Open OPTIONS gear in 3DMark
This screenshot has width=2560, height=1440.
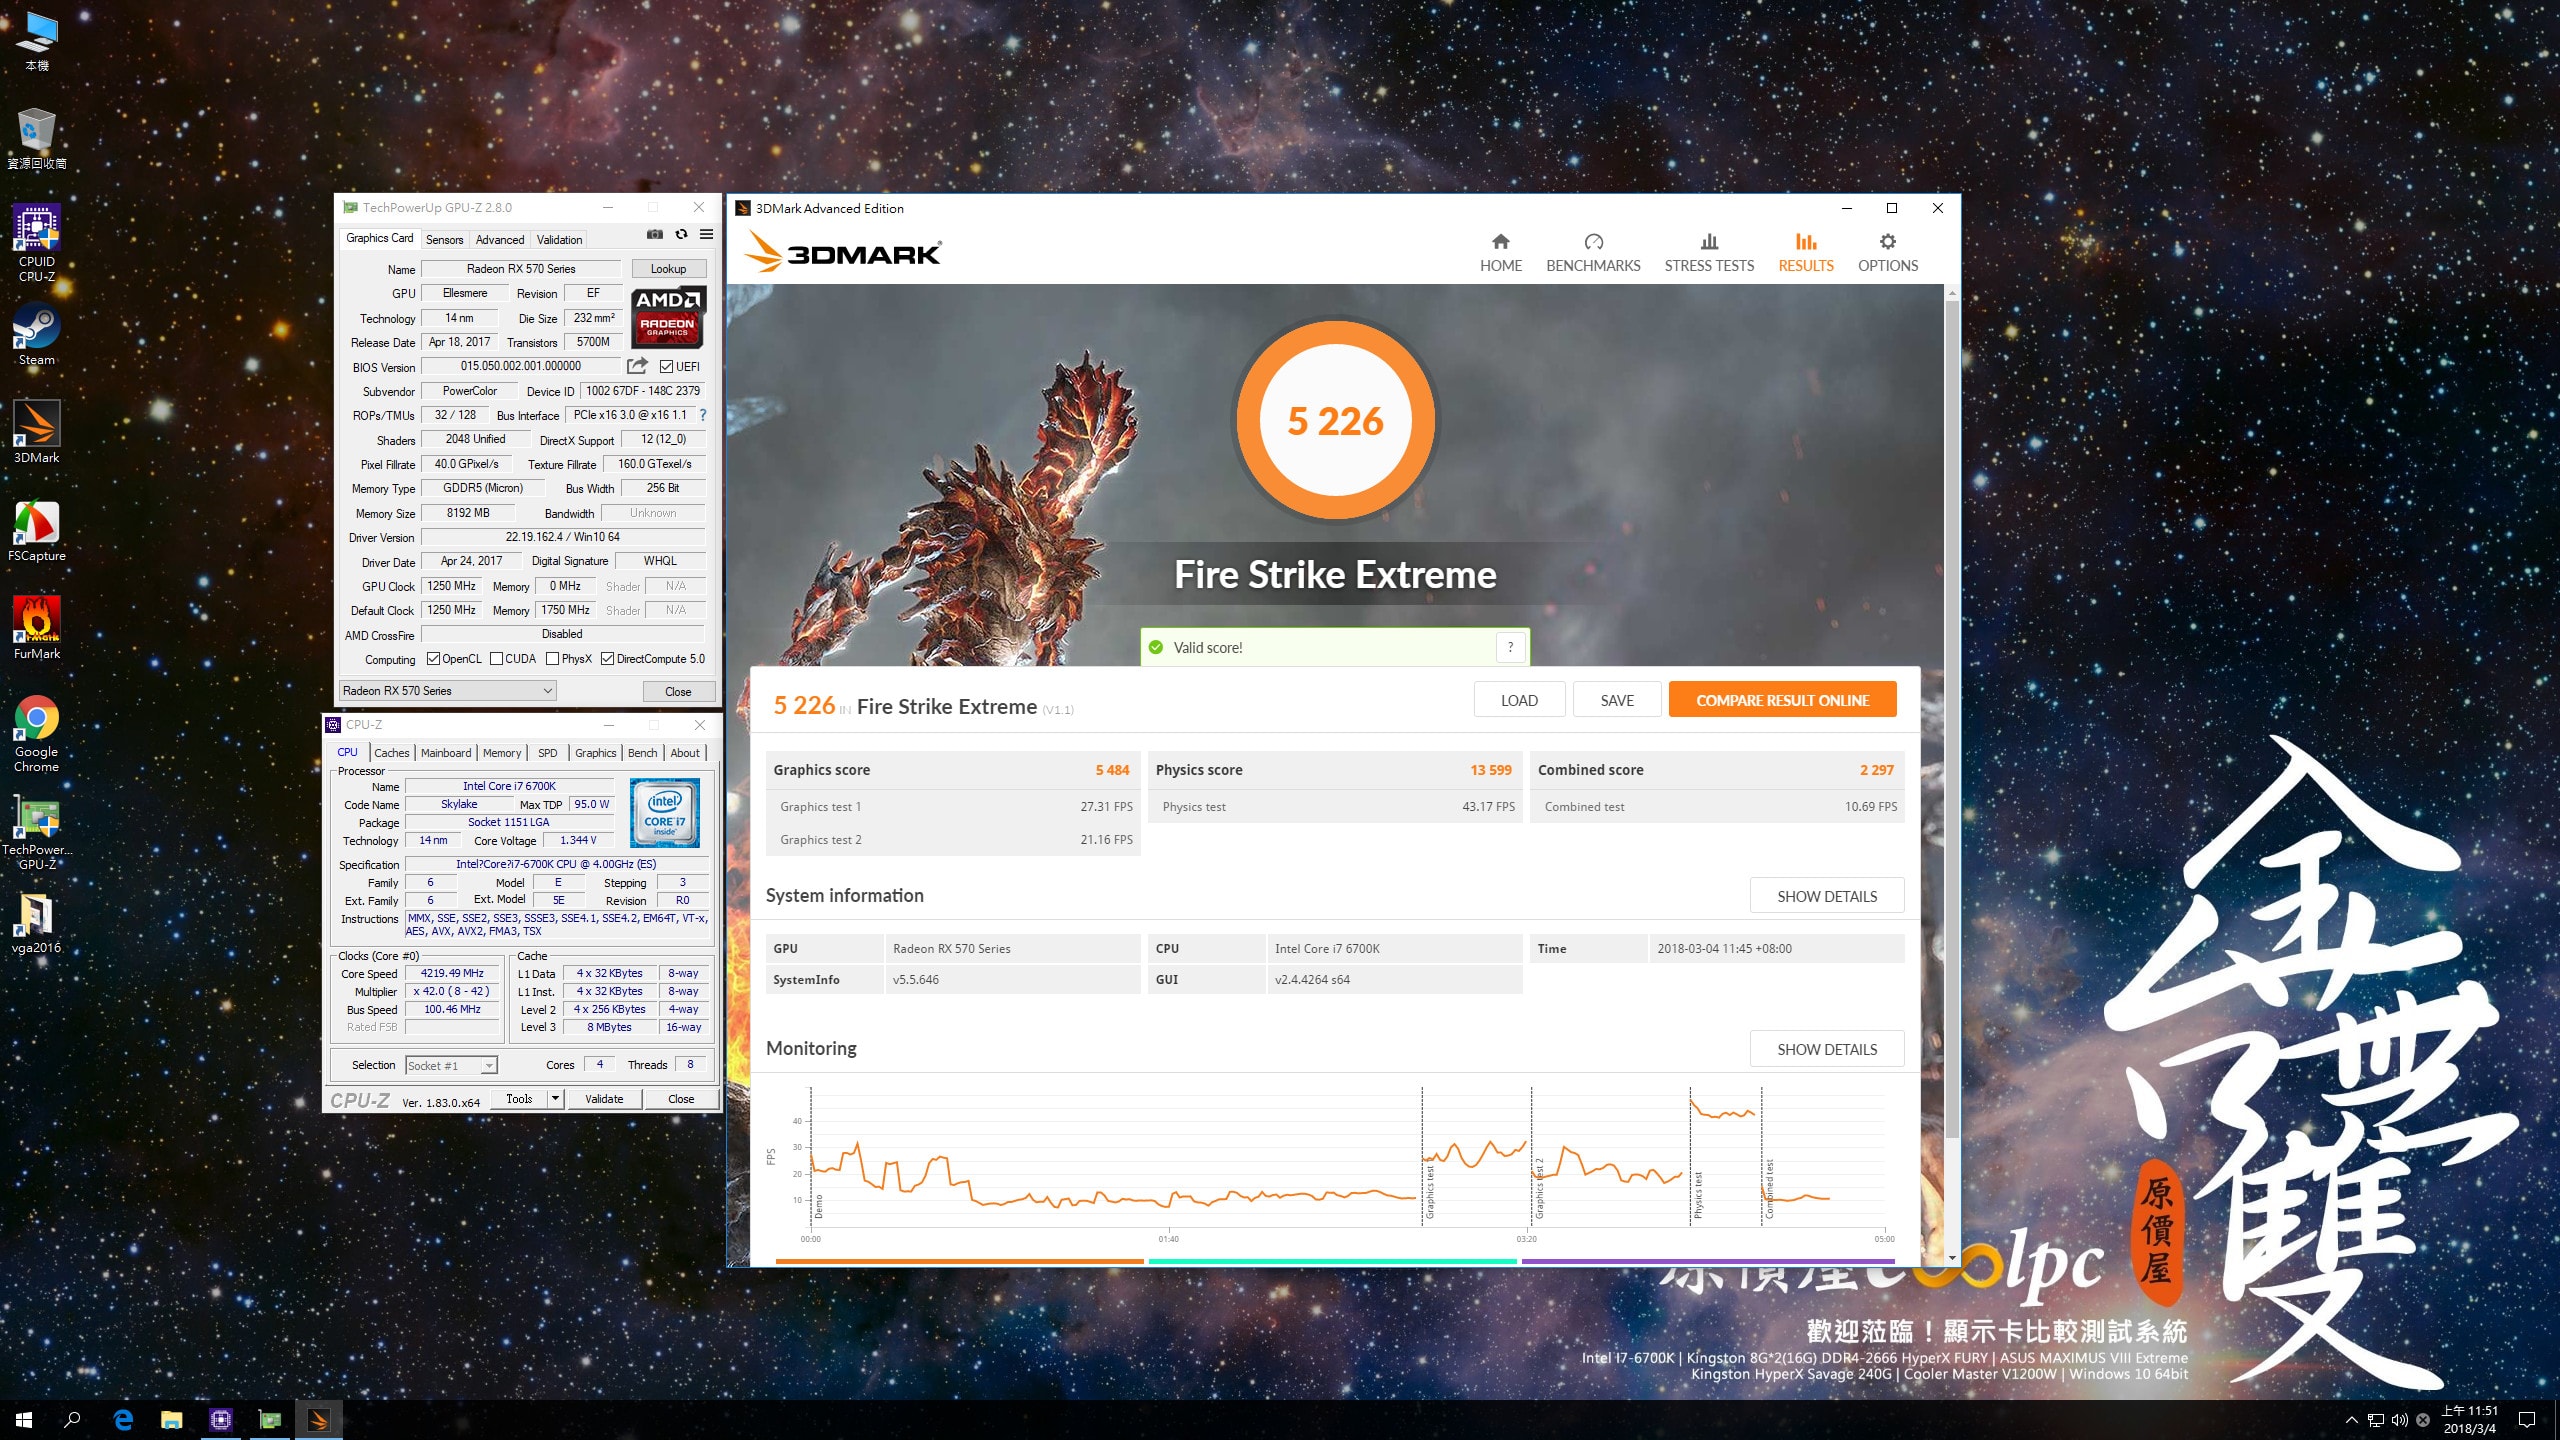[1887, 252]
